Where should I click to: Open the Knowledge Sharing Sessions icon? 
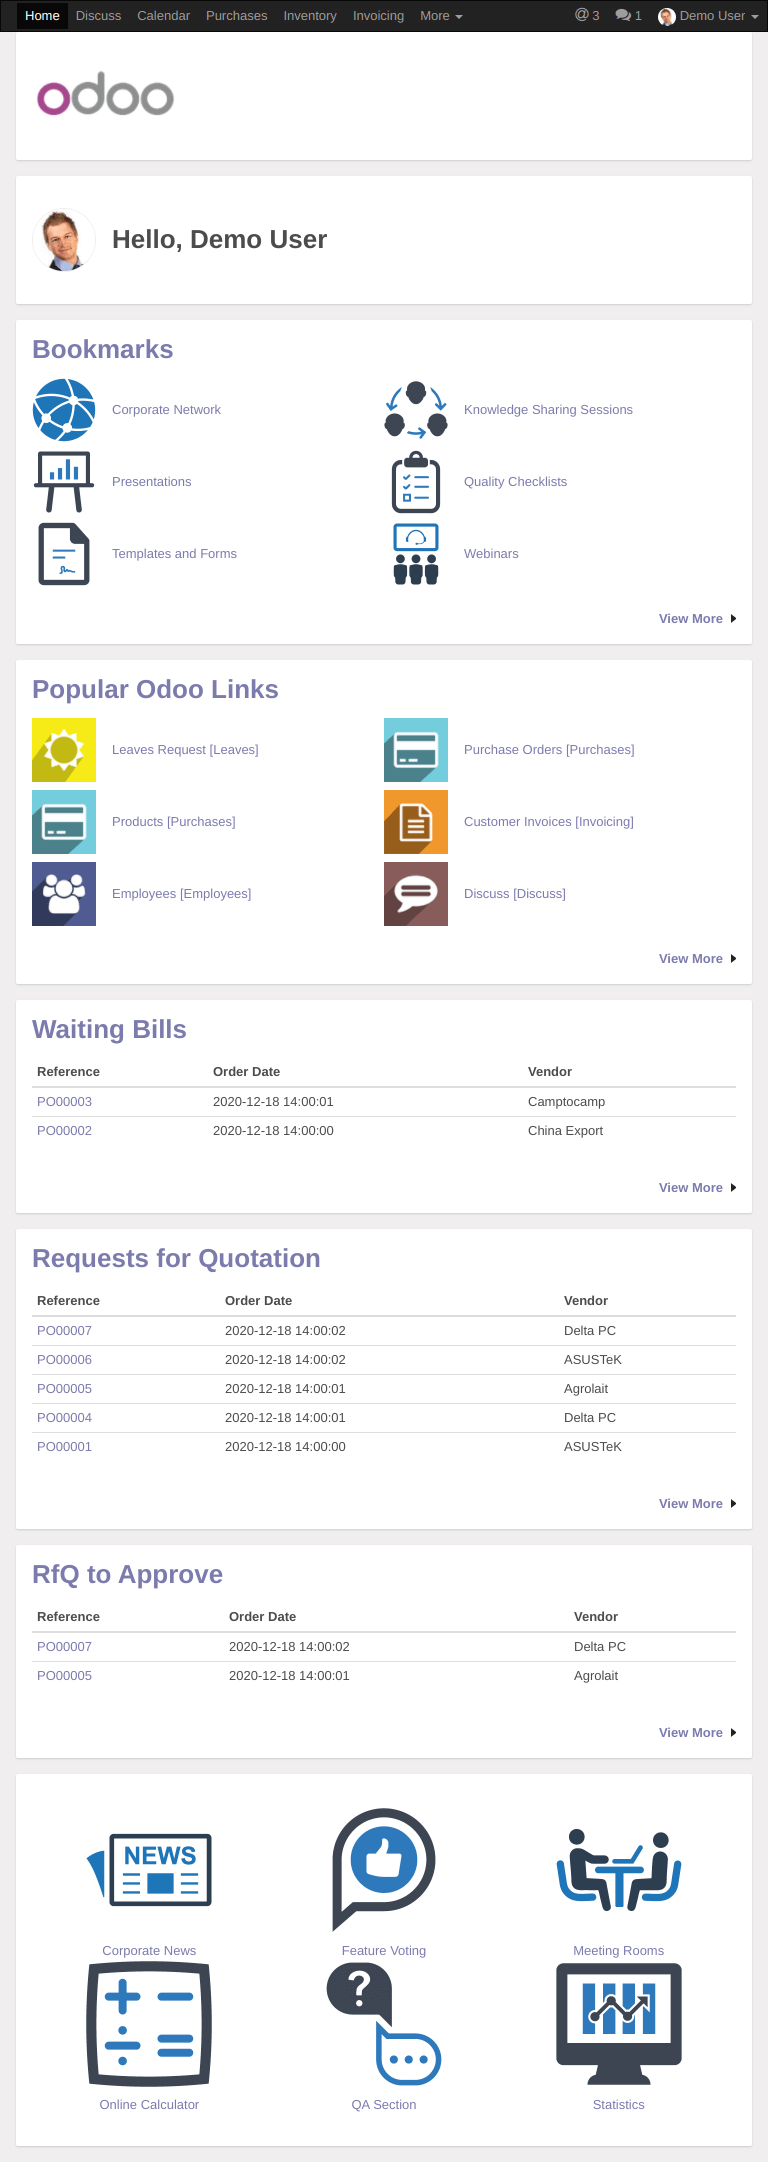[416, 410]
